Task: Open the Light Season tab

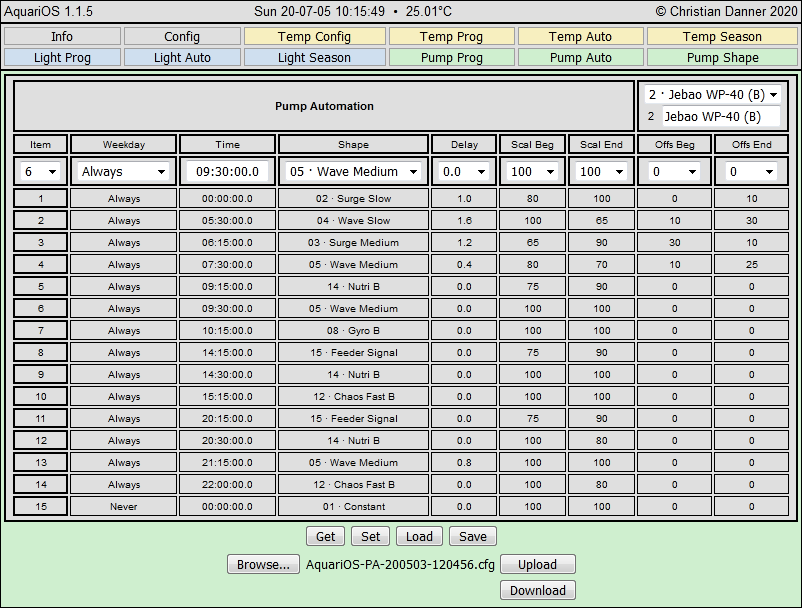Action: point(314,58)
